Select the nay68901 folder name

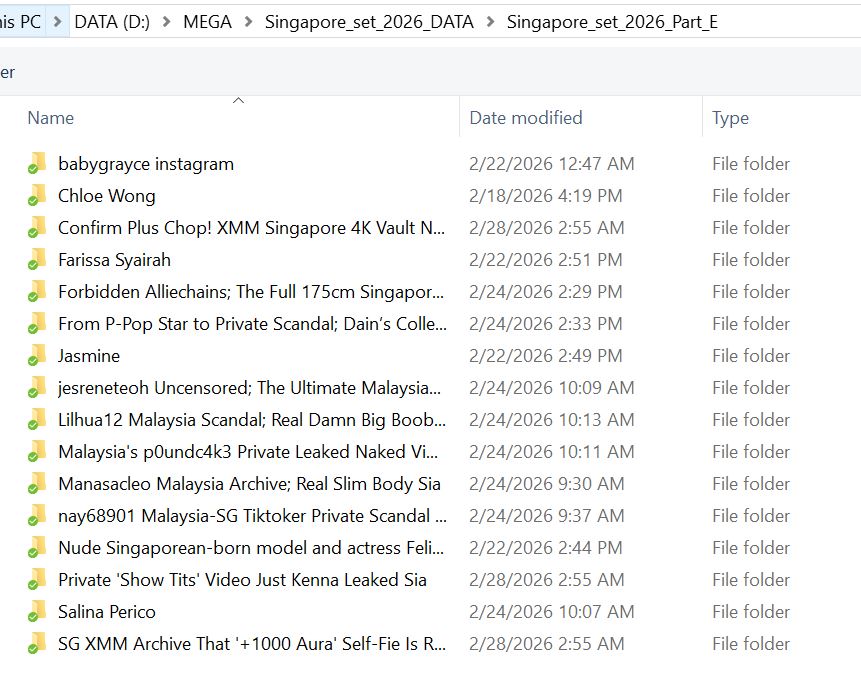[253, 516]
